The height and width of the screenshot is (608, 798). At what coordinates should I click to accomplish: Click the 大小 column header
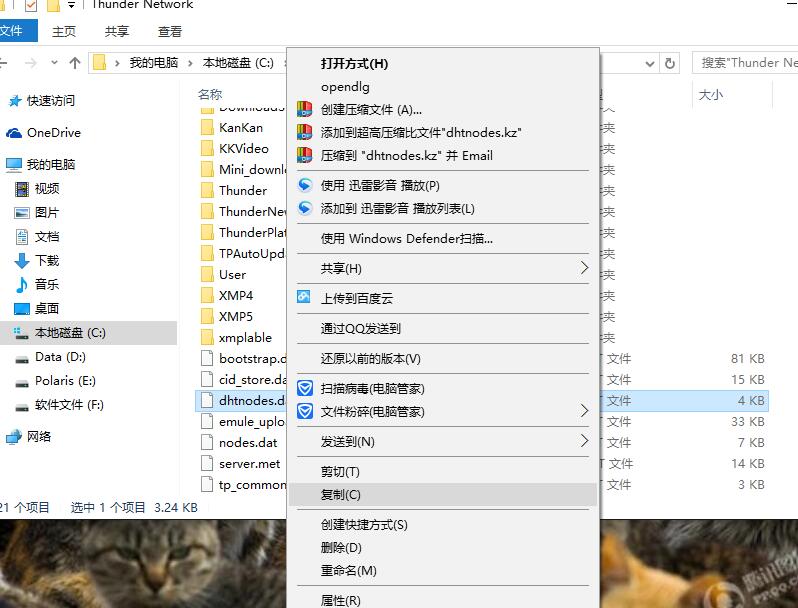[x=710, y=95]
